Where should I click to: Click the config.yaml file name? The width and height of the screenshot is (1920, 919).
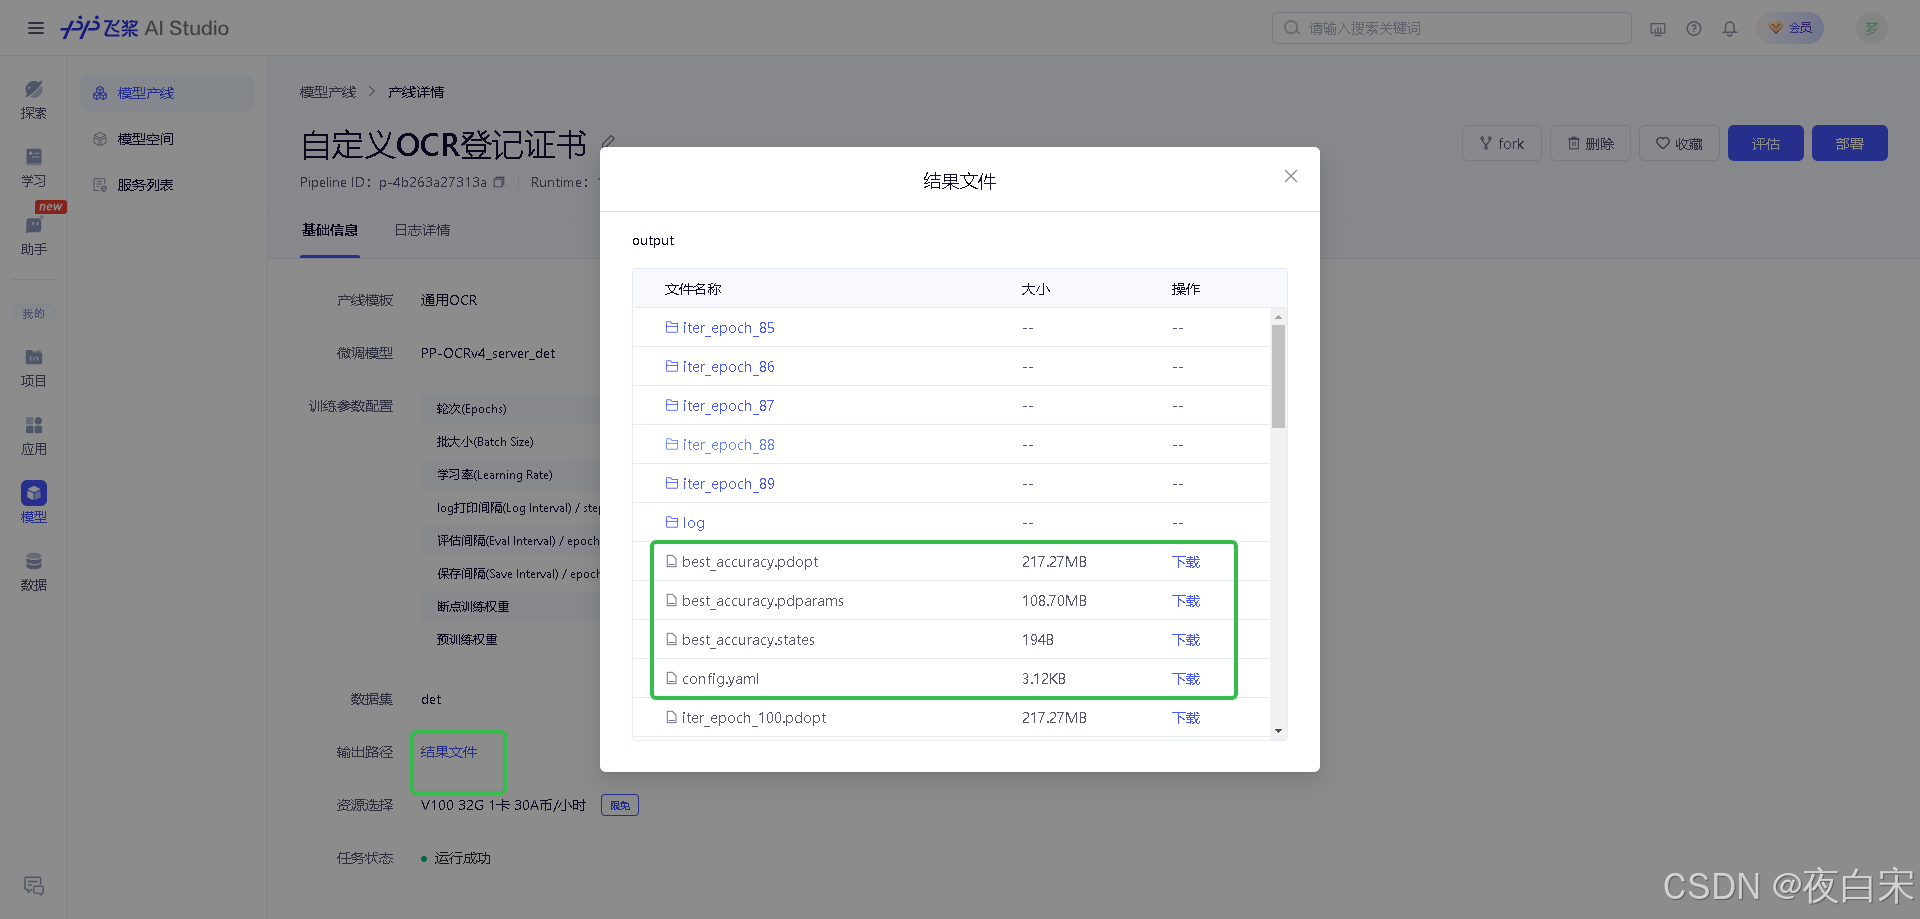(720, 679)
